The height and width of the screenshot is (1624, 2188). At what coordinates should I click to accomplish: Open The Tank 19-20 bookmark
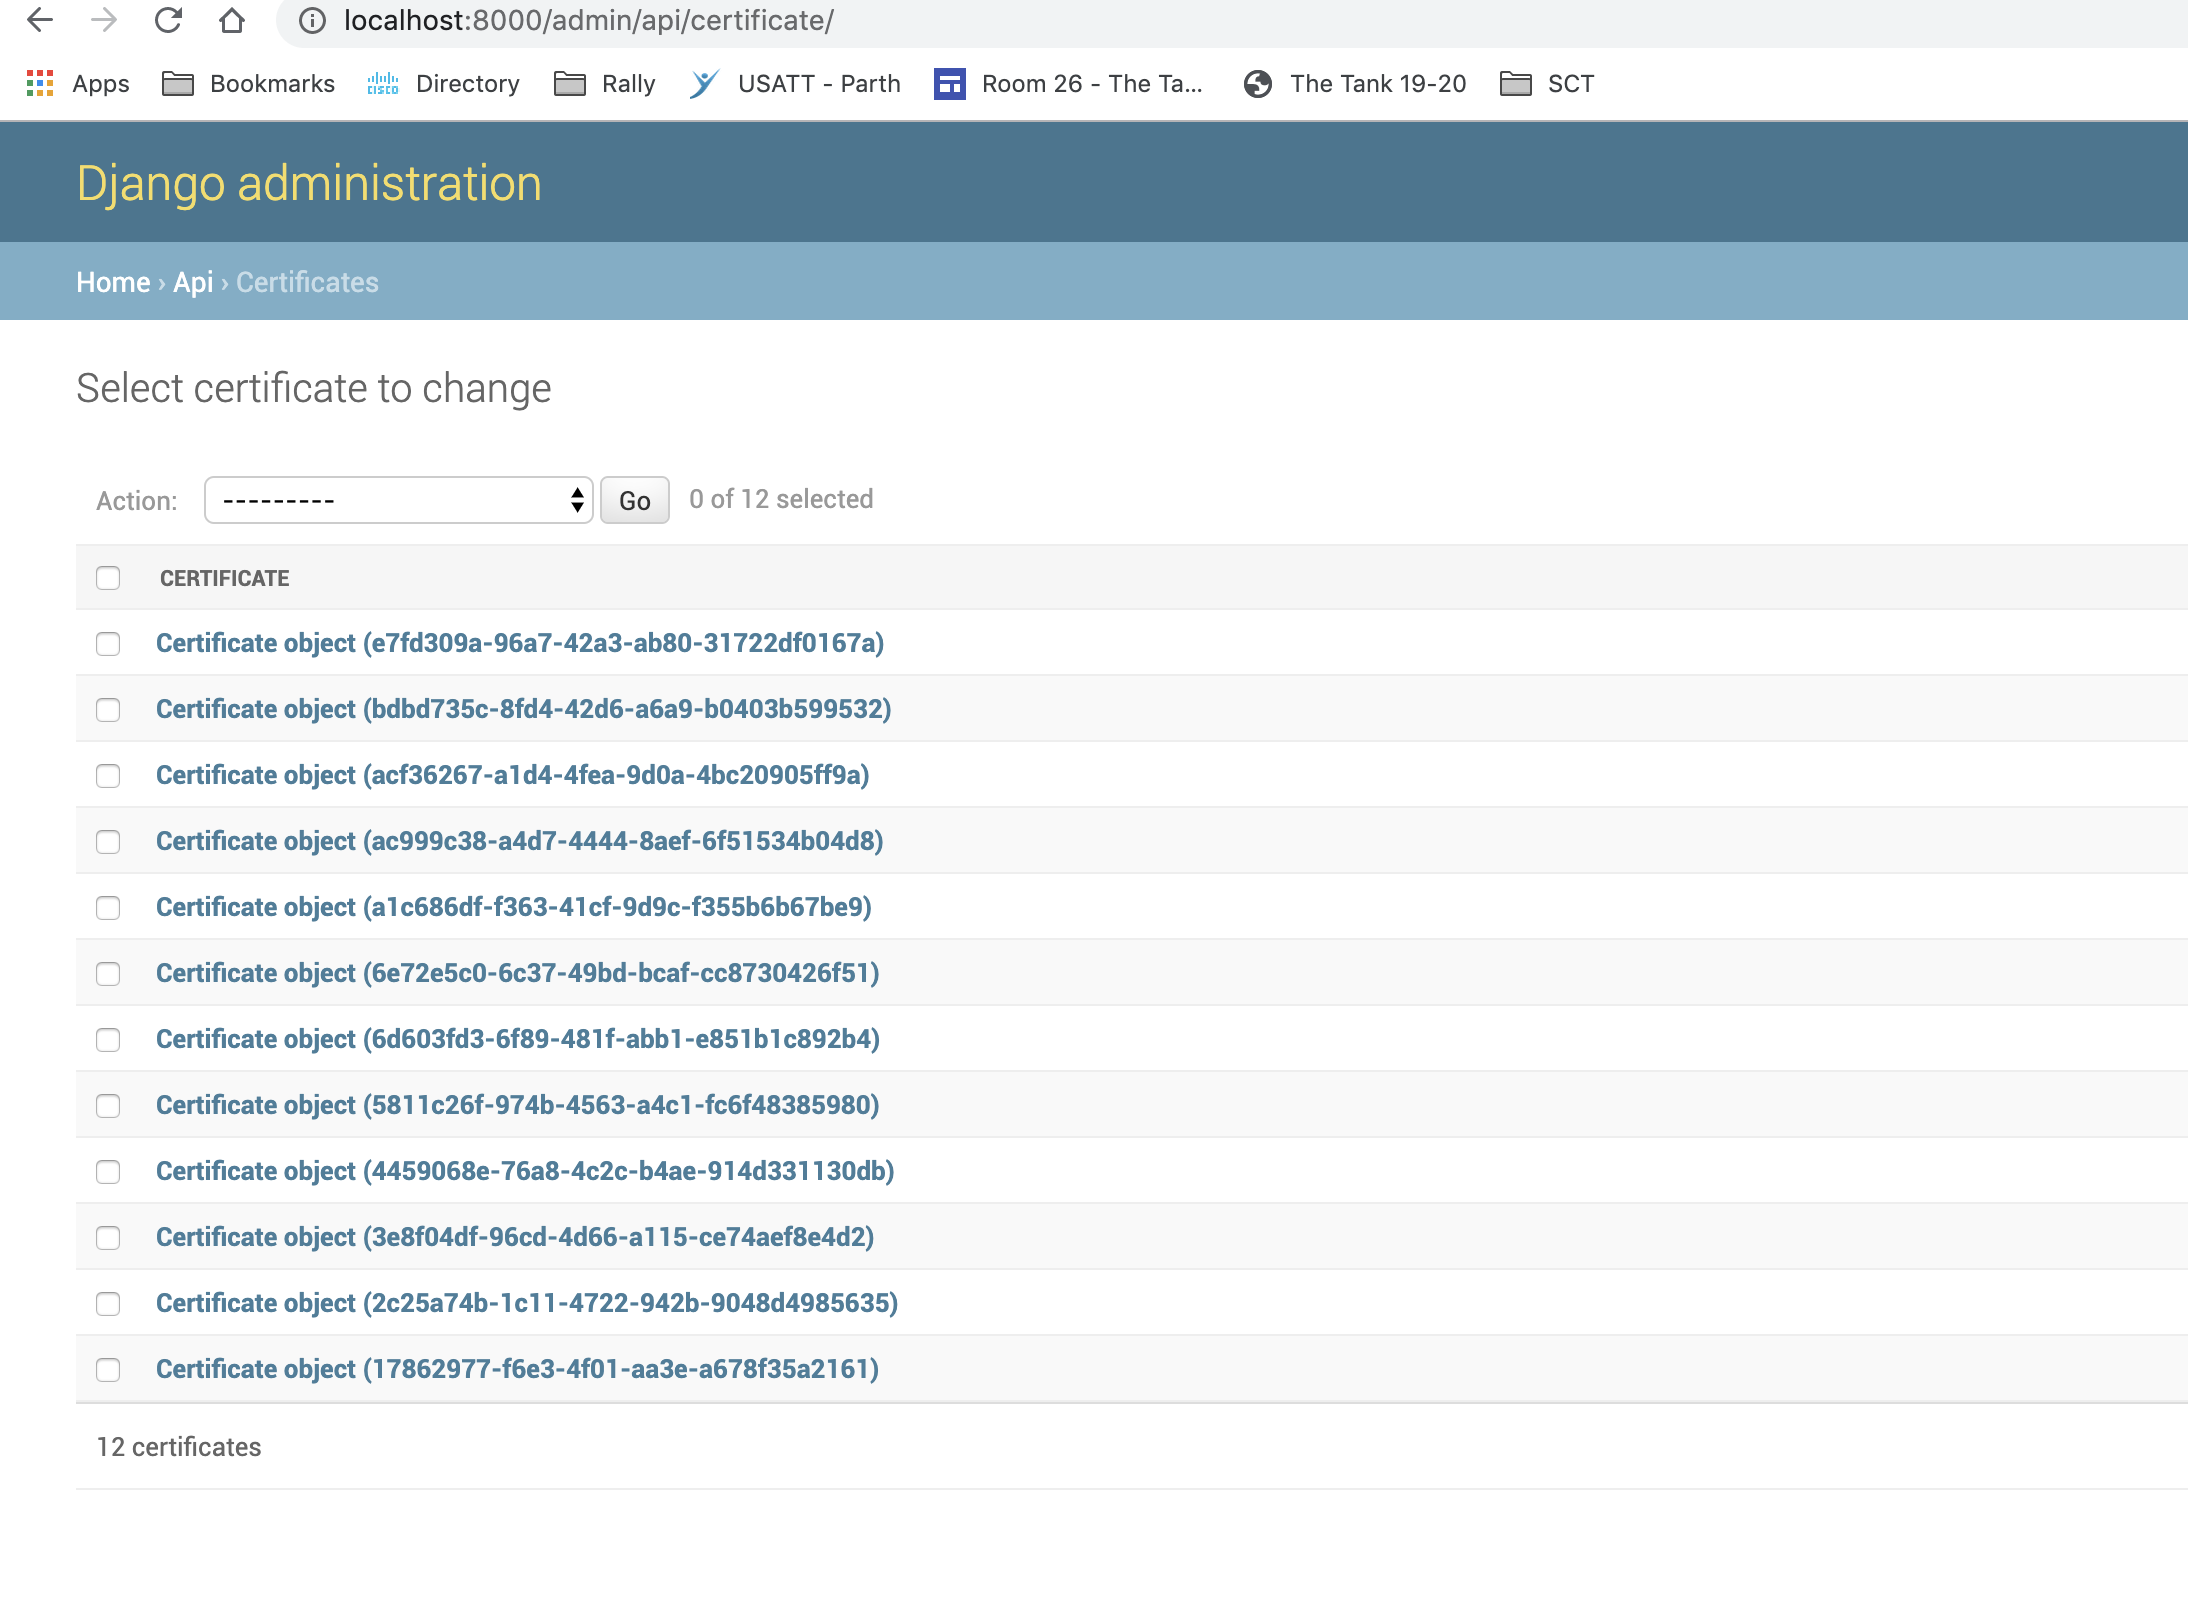[1355, 84]
